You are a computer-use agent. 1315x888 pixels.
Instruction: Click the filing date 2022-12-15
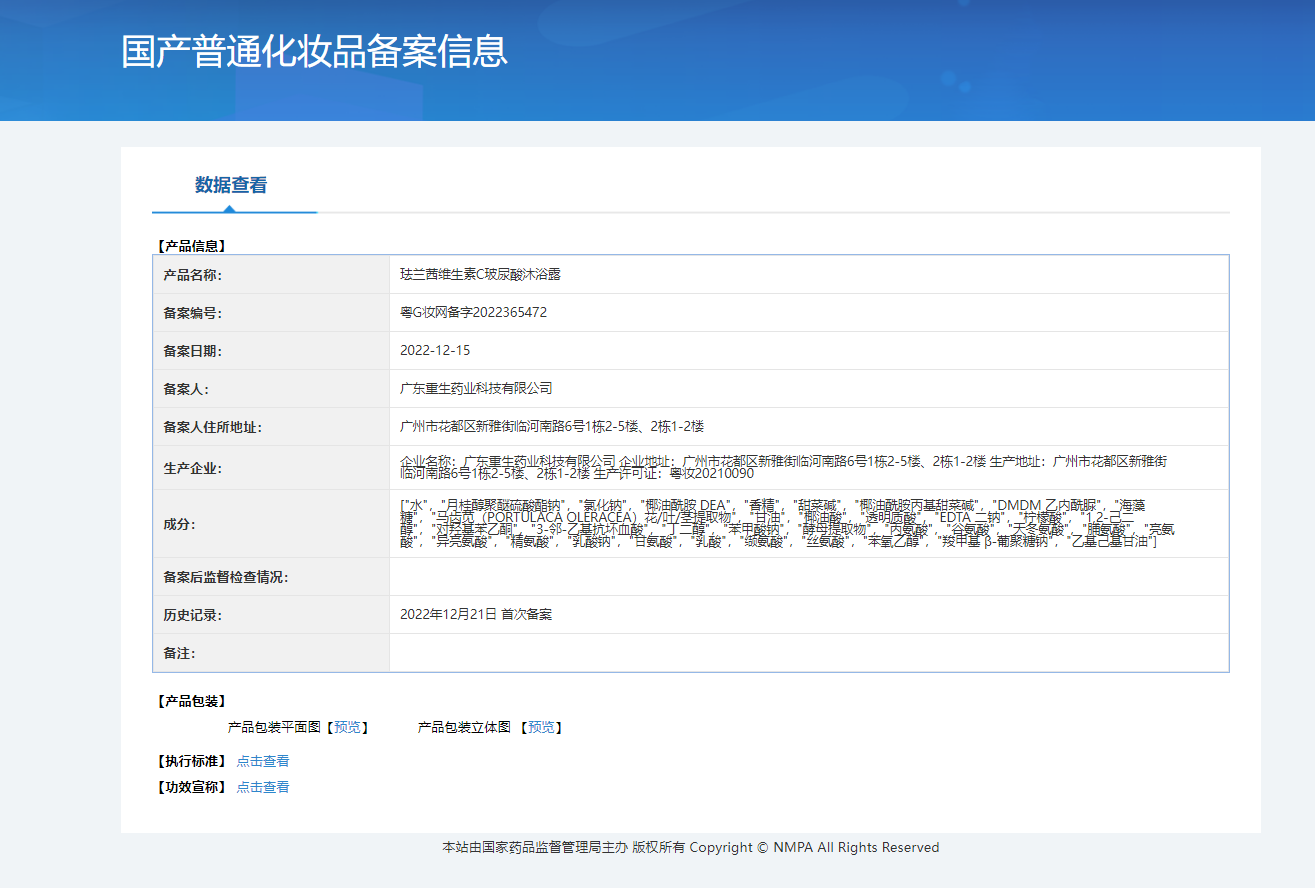pos(435,350)
